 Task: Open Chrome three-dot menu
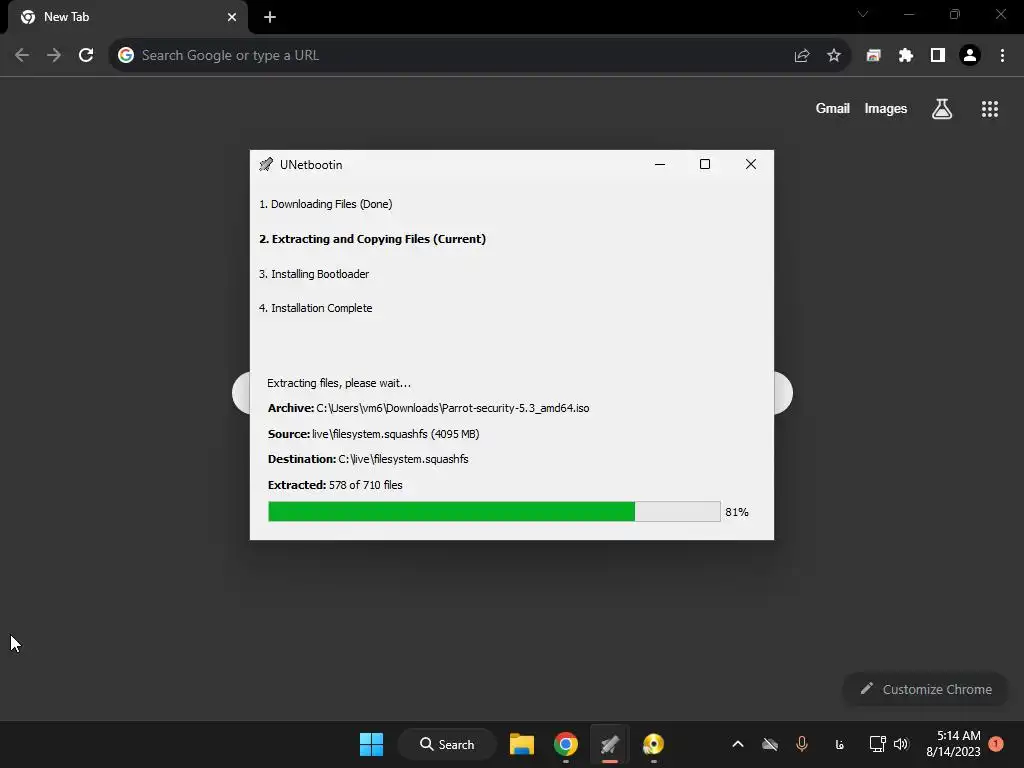tap(1002, 56)
